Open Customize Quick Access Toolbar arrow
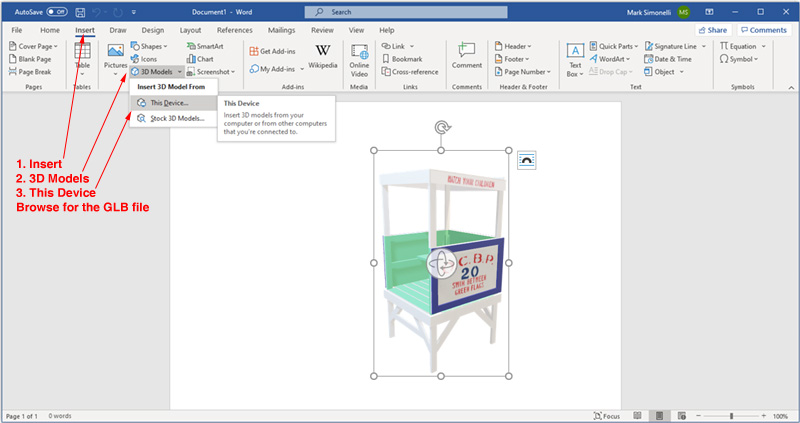Screen dimensions: 800x423 click(x=134, y=12)
